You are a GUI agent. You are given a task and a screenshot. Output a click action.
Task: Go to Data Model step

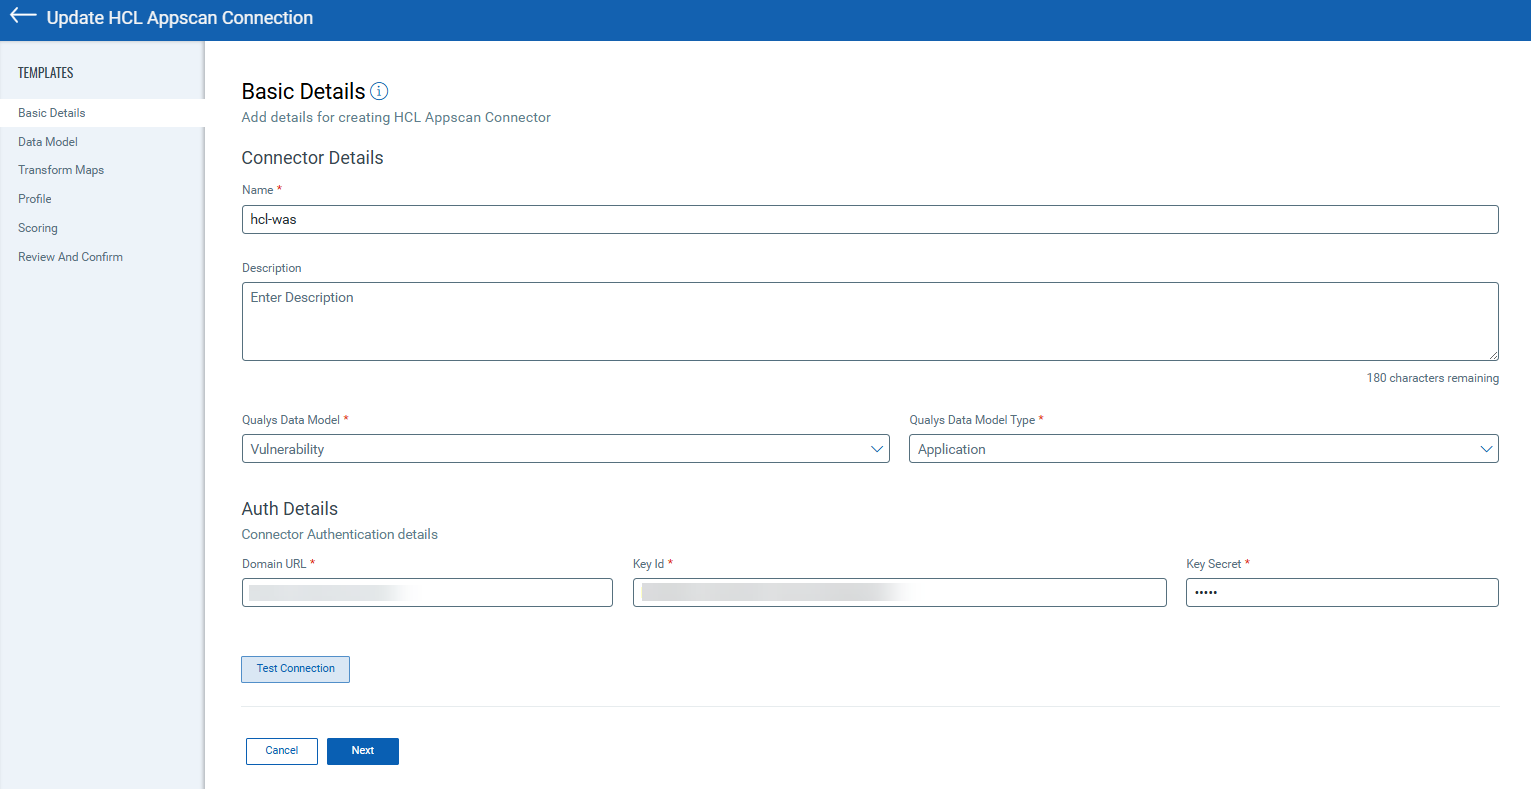(x=48, y=142)
